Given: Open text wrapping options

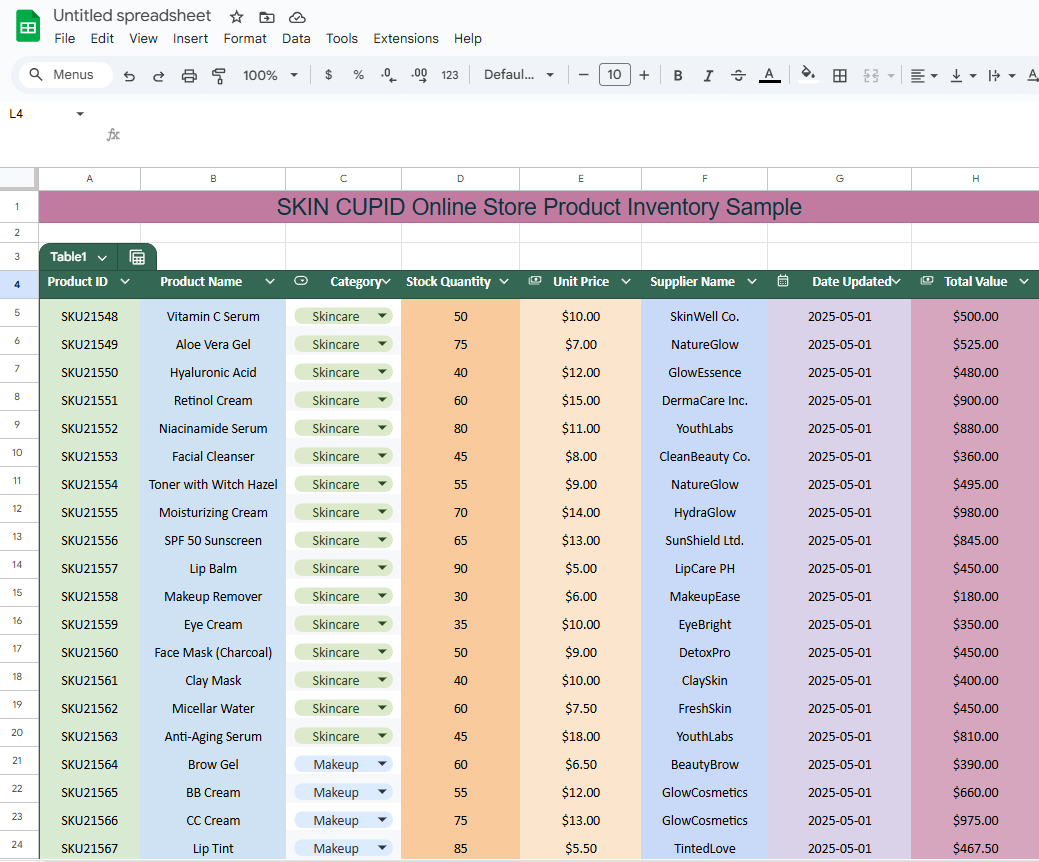Looking at the screenshot, I should click(x=1001, y=76).
